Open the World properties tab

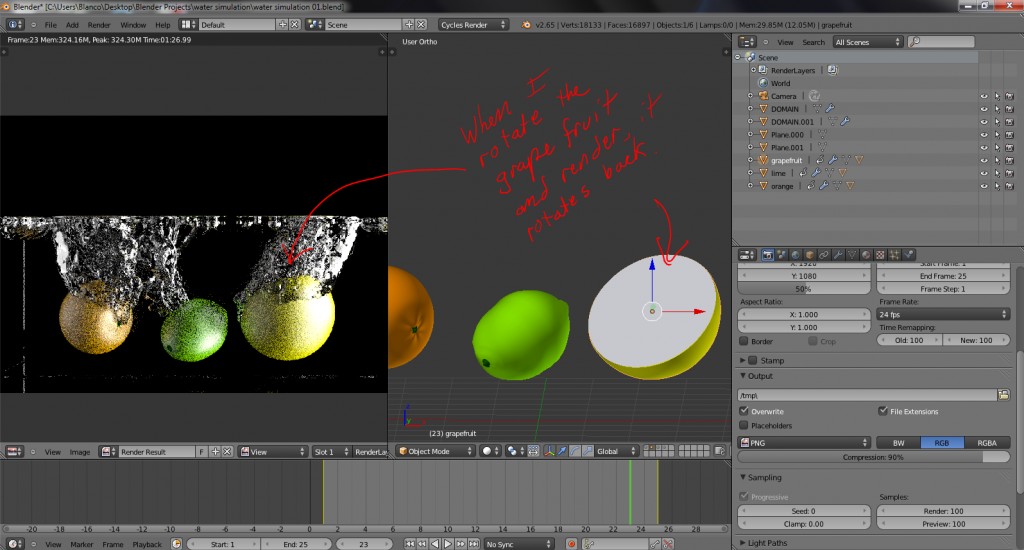pos(795,255)
